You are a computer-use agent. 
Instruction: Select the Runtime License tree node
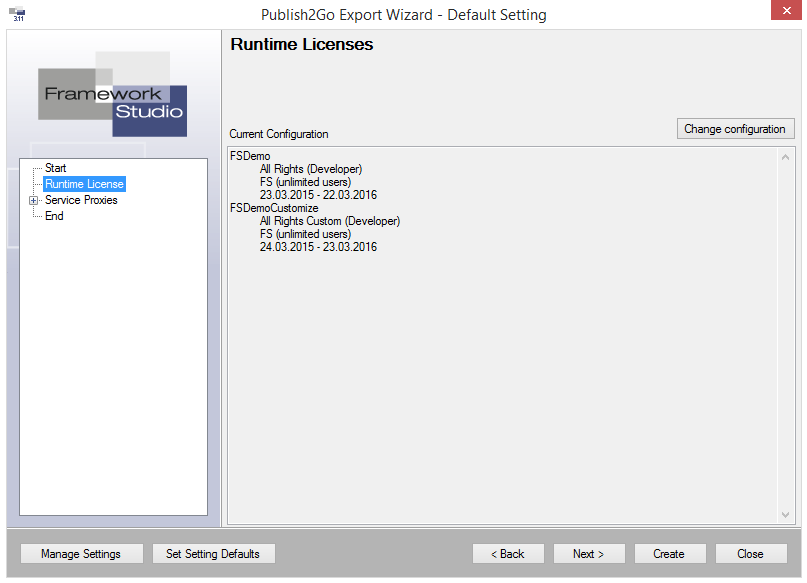point(84,184)
